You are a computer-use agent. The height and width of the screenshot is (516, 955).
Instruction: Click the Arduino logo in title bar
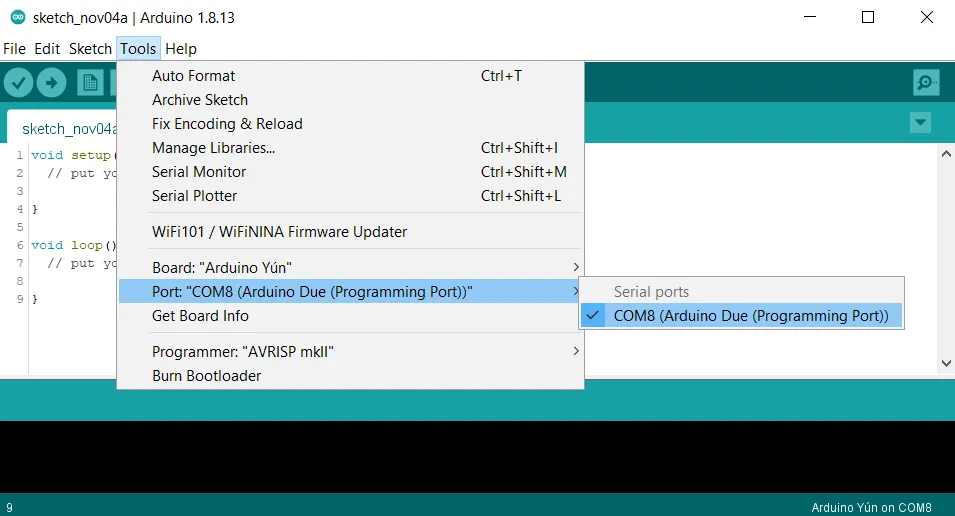17,17
